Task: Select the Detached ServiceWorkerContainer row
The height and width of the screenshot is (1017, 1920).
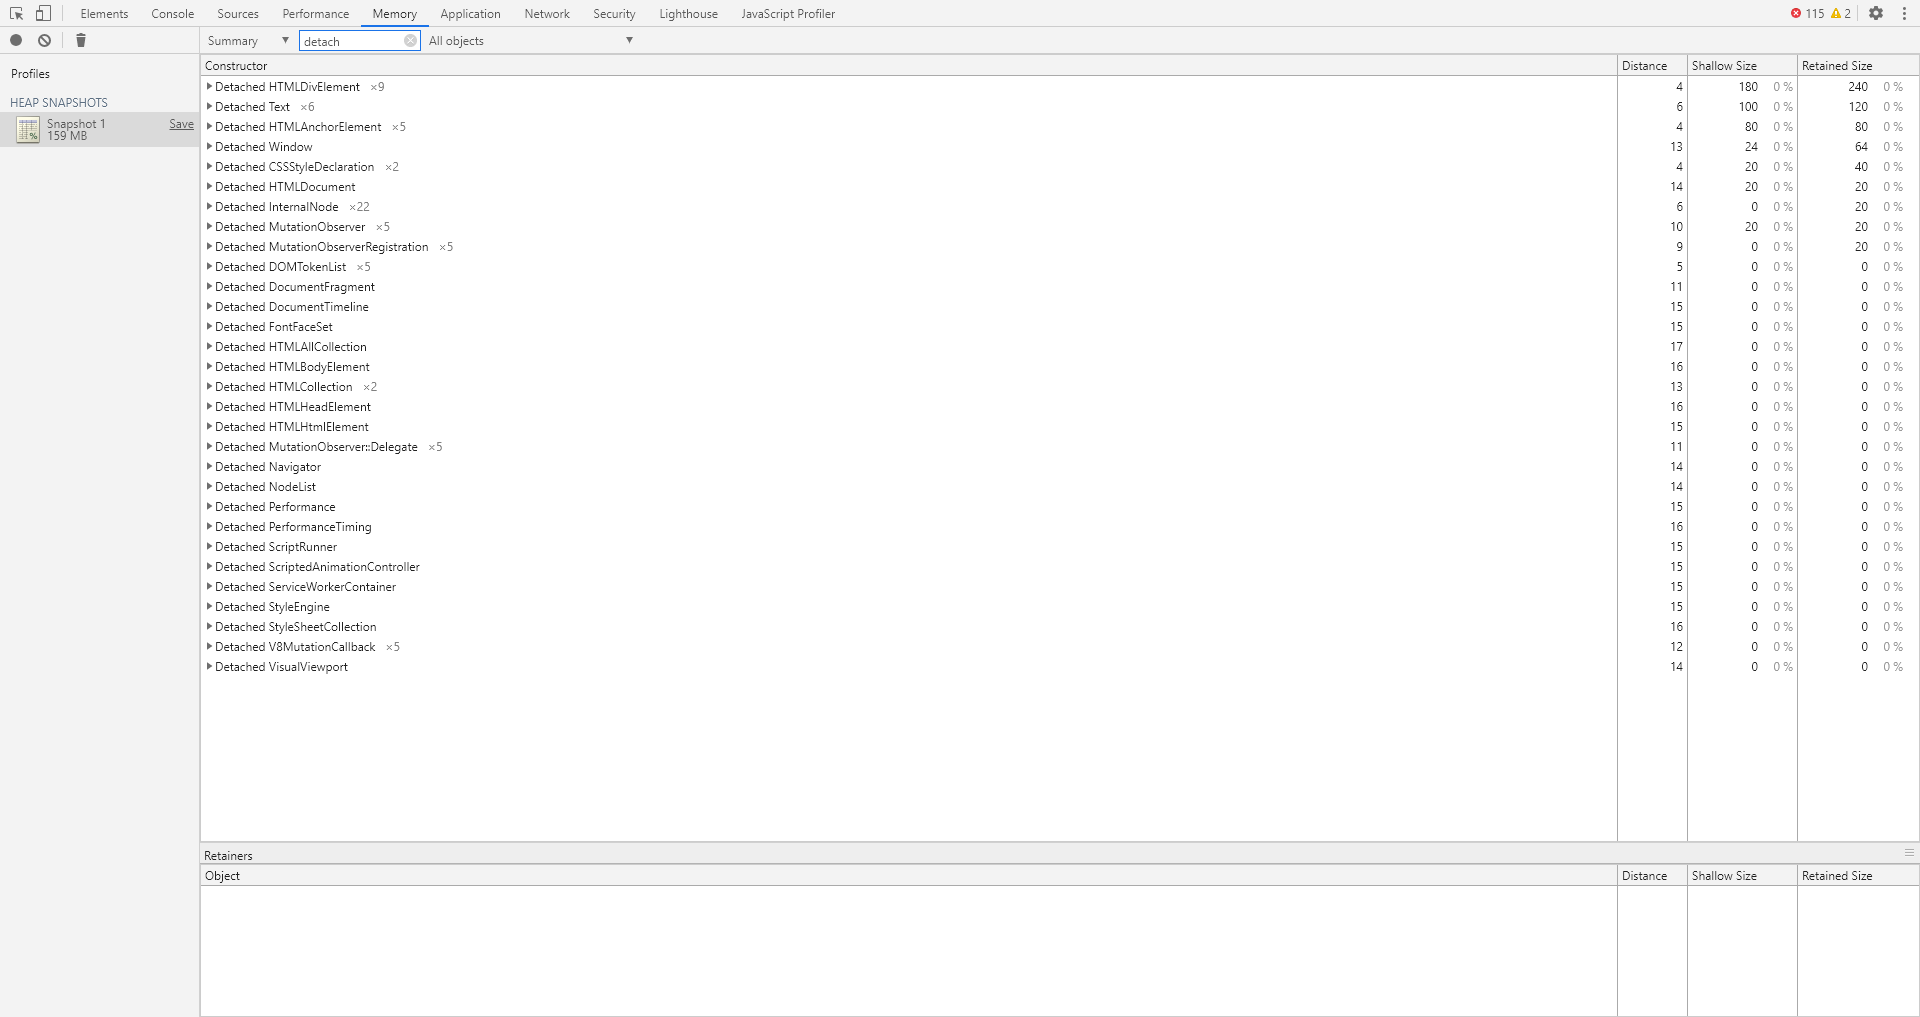Action: 1060,587
